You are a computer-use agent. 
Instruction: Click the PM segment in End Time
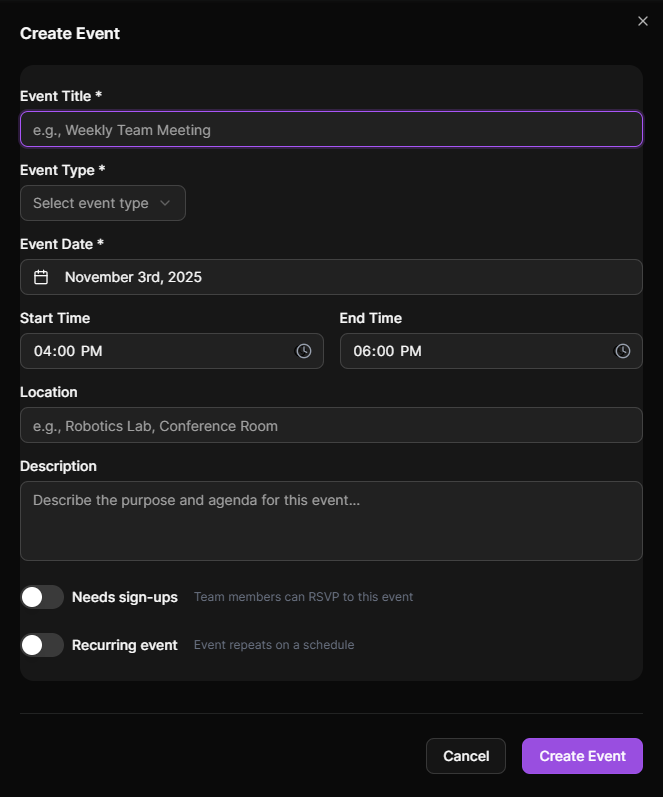411,351
